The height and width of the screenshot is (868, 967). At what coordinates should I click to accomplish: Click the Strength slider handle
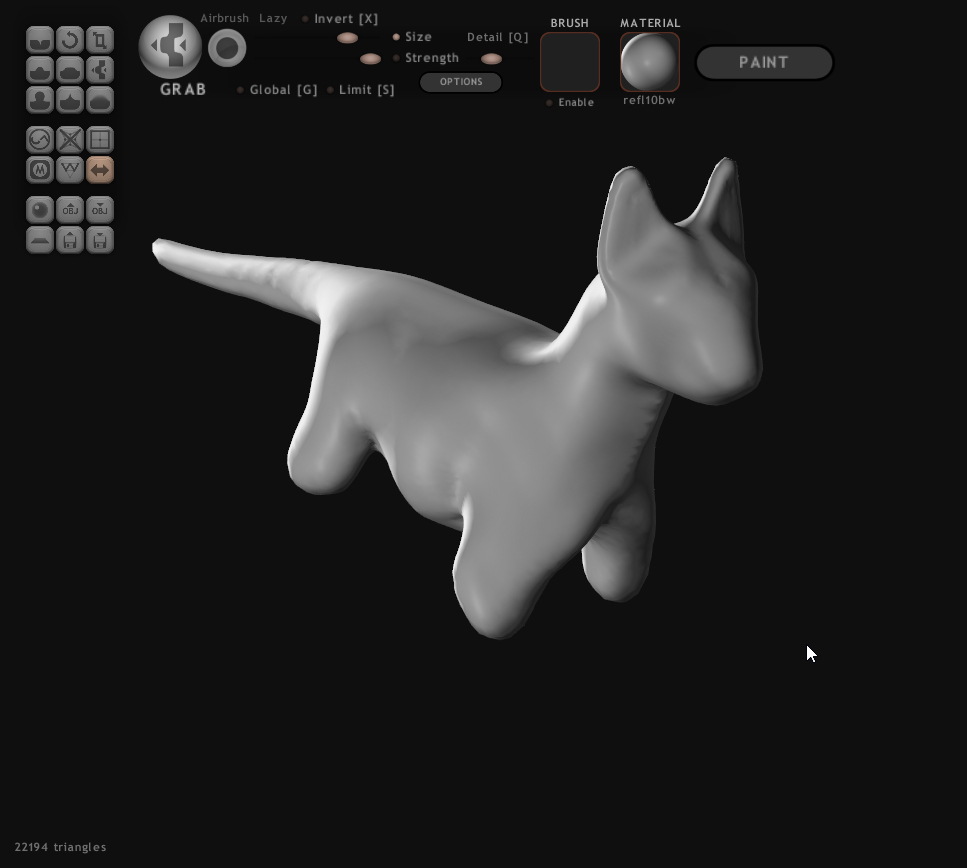(x=370, y=59)
